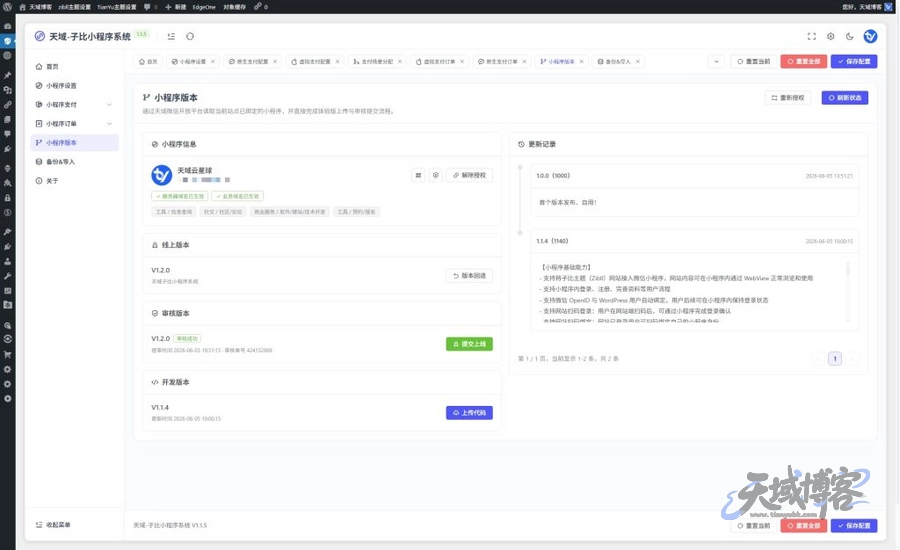Expand the 小程序订单 sidebar submenu
The width and height of the screenshot is (900, 550).
pos(109,123)
